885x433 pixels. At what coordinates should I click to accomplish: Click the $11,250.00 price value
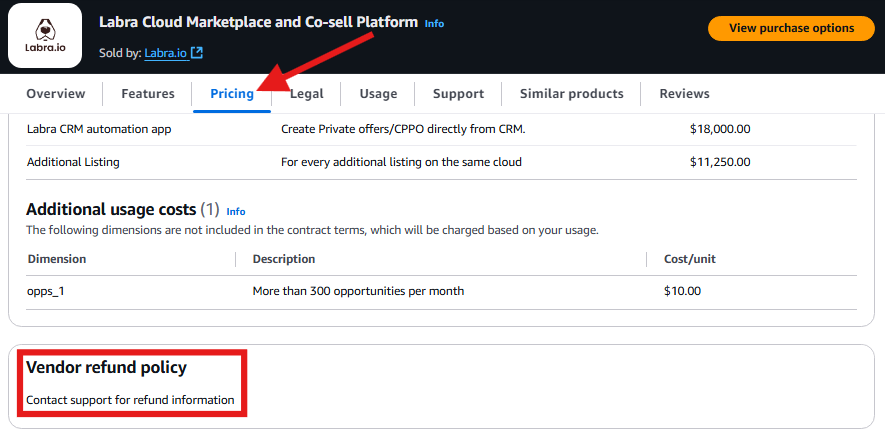(720, 162)
